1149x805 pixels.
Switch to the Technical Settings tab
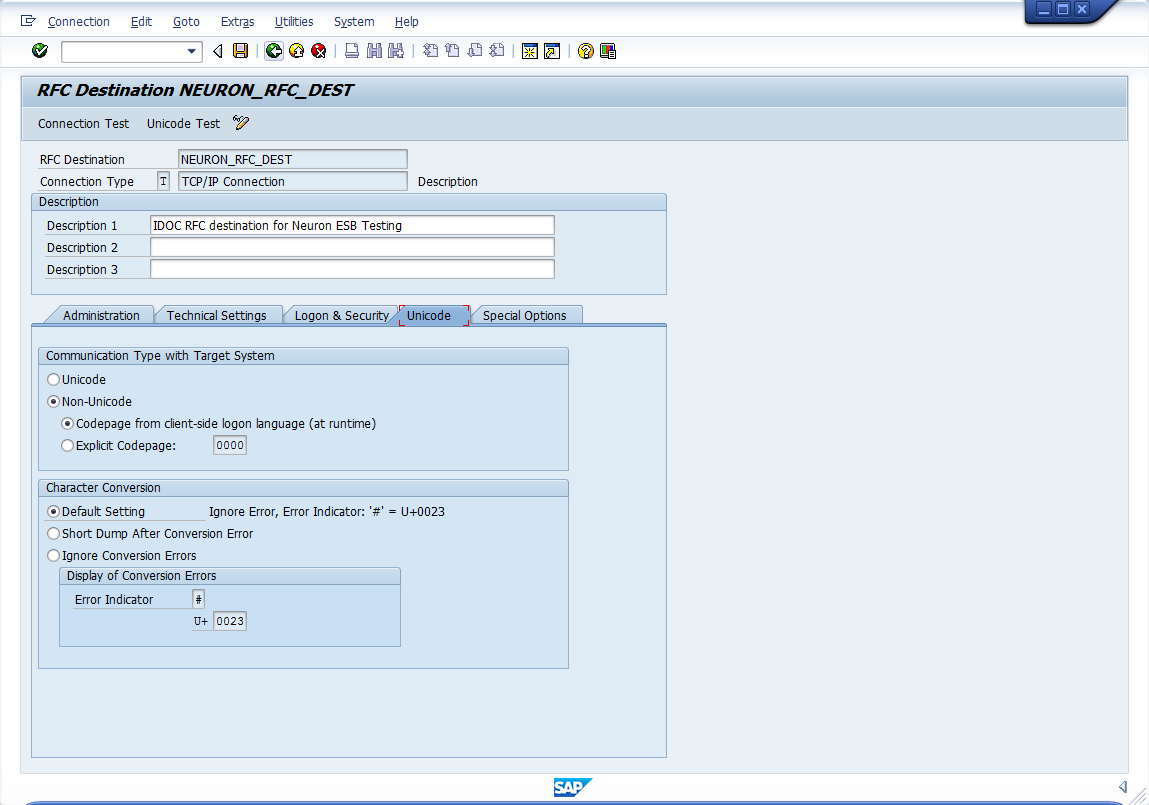click(x=216, y=315)
